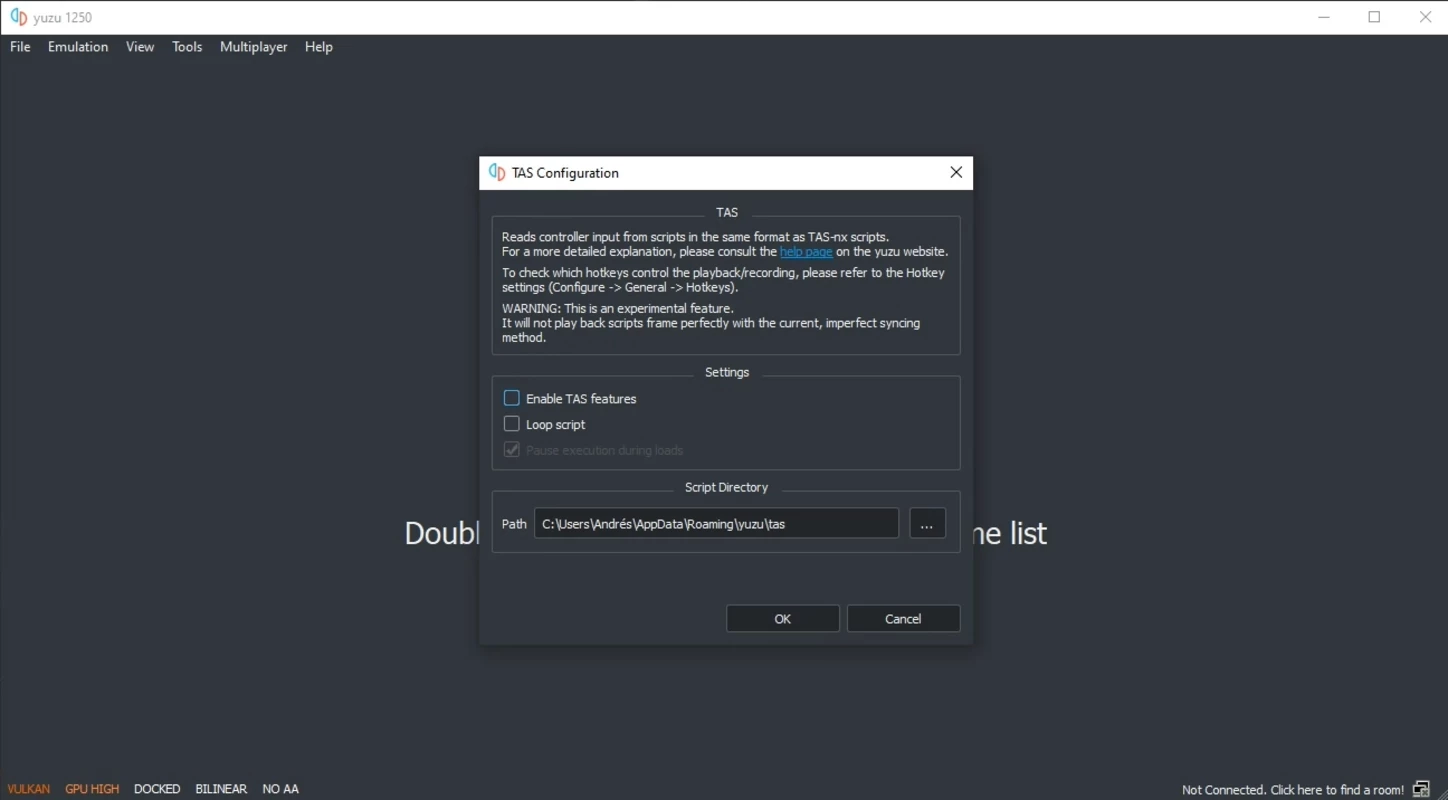Toggle GPU HIGH accuracy in the status bar
Screen dimensions: 1448x800
click(x=92, y=789)
